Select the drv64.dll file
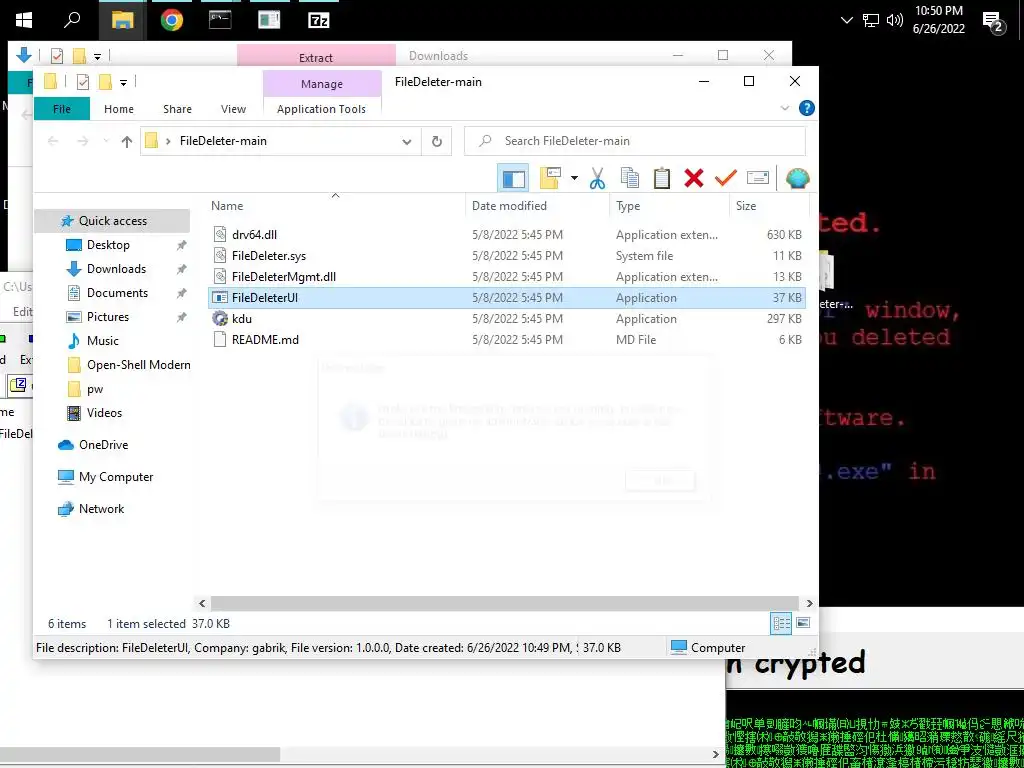The width and height of the screenshot is (1024, 768). click(x=507, y=234)
